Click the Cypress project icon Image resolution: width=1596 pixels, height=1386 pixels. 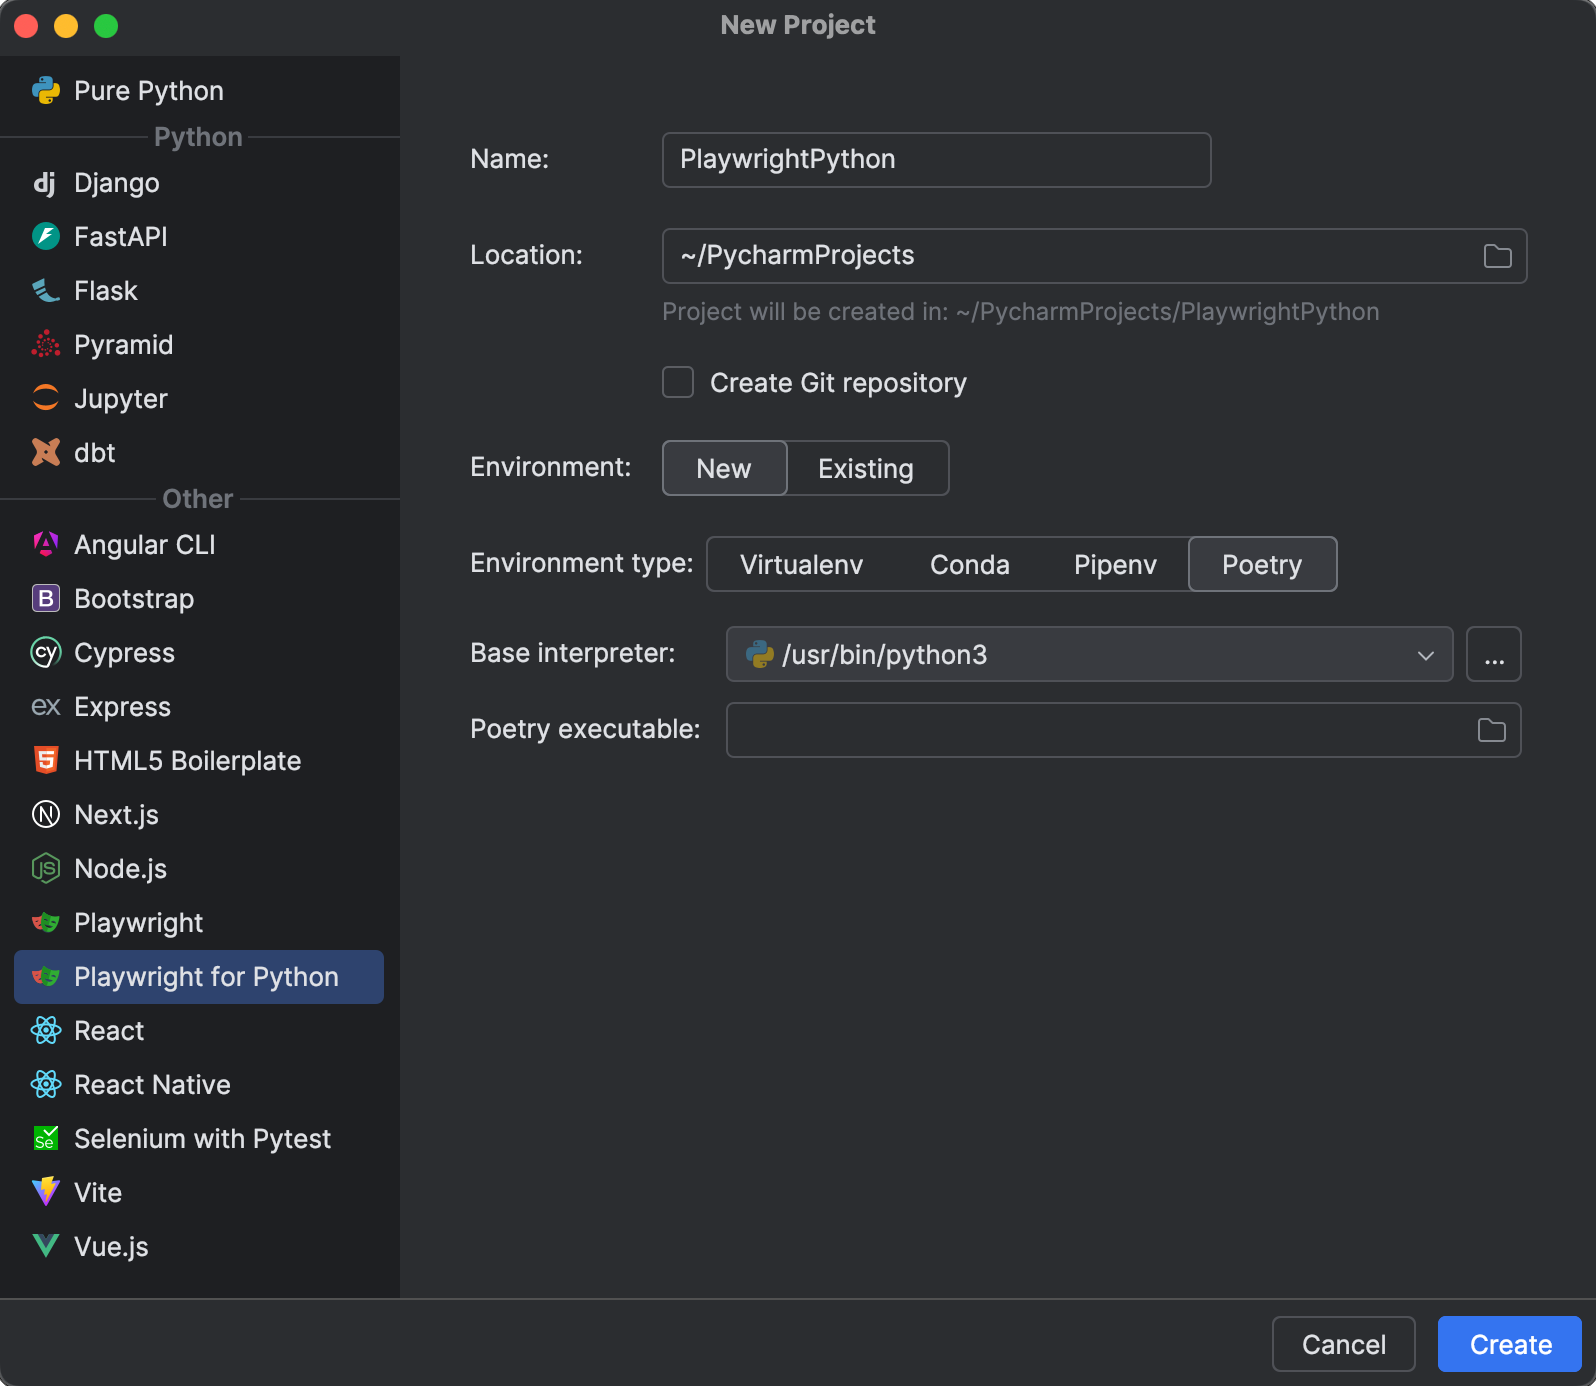click(x=46, y=653)
